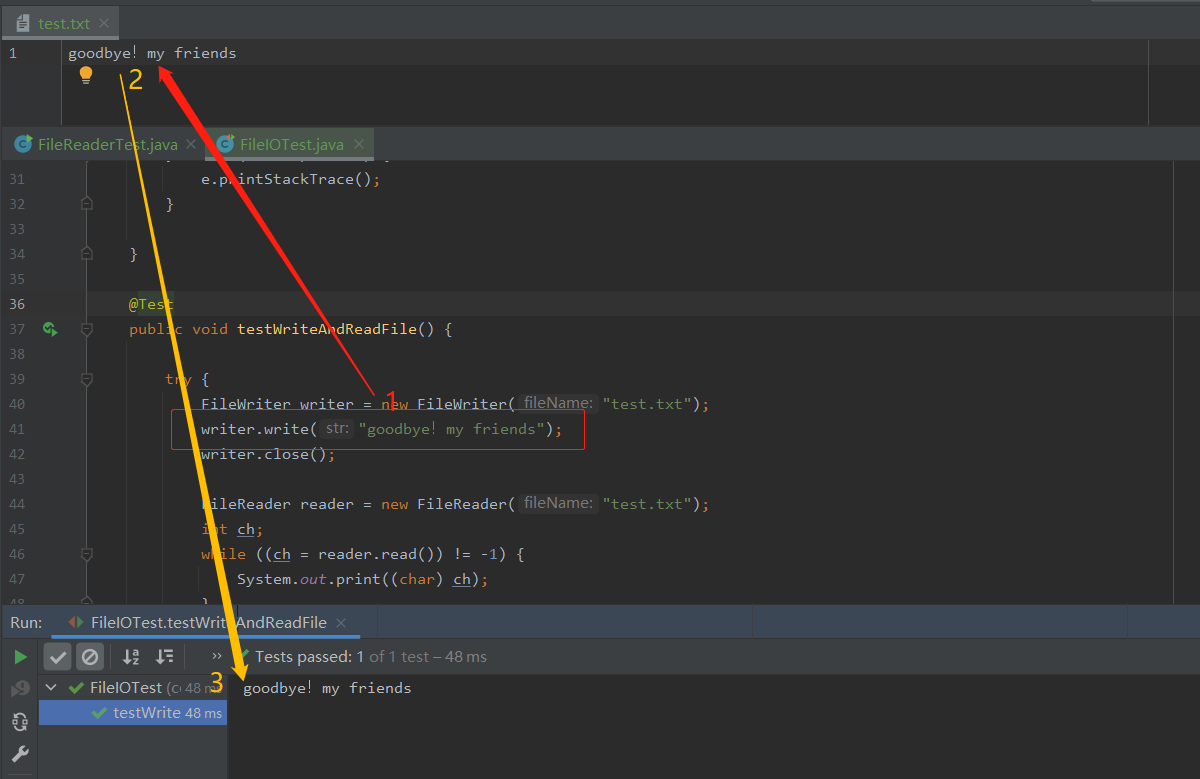
Task: Collapse the while loop fold marker at line 46
Action: tap(87, 554)
